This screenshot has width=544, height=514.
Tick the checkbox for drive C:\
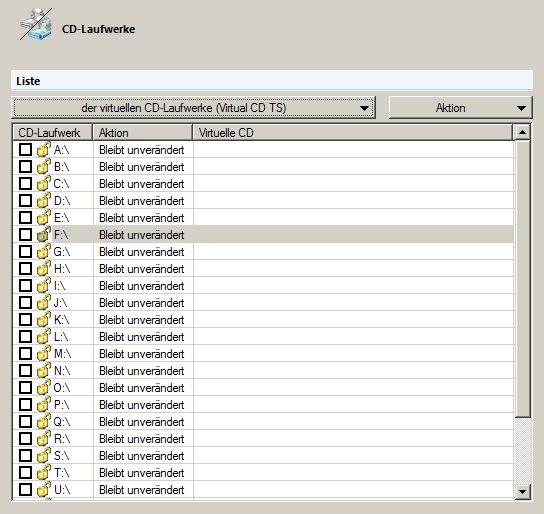tap(25, 183)
